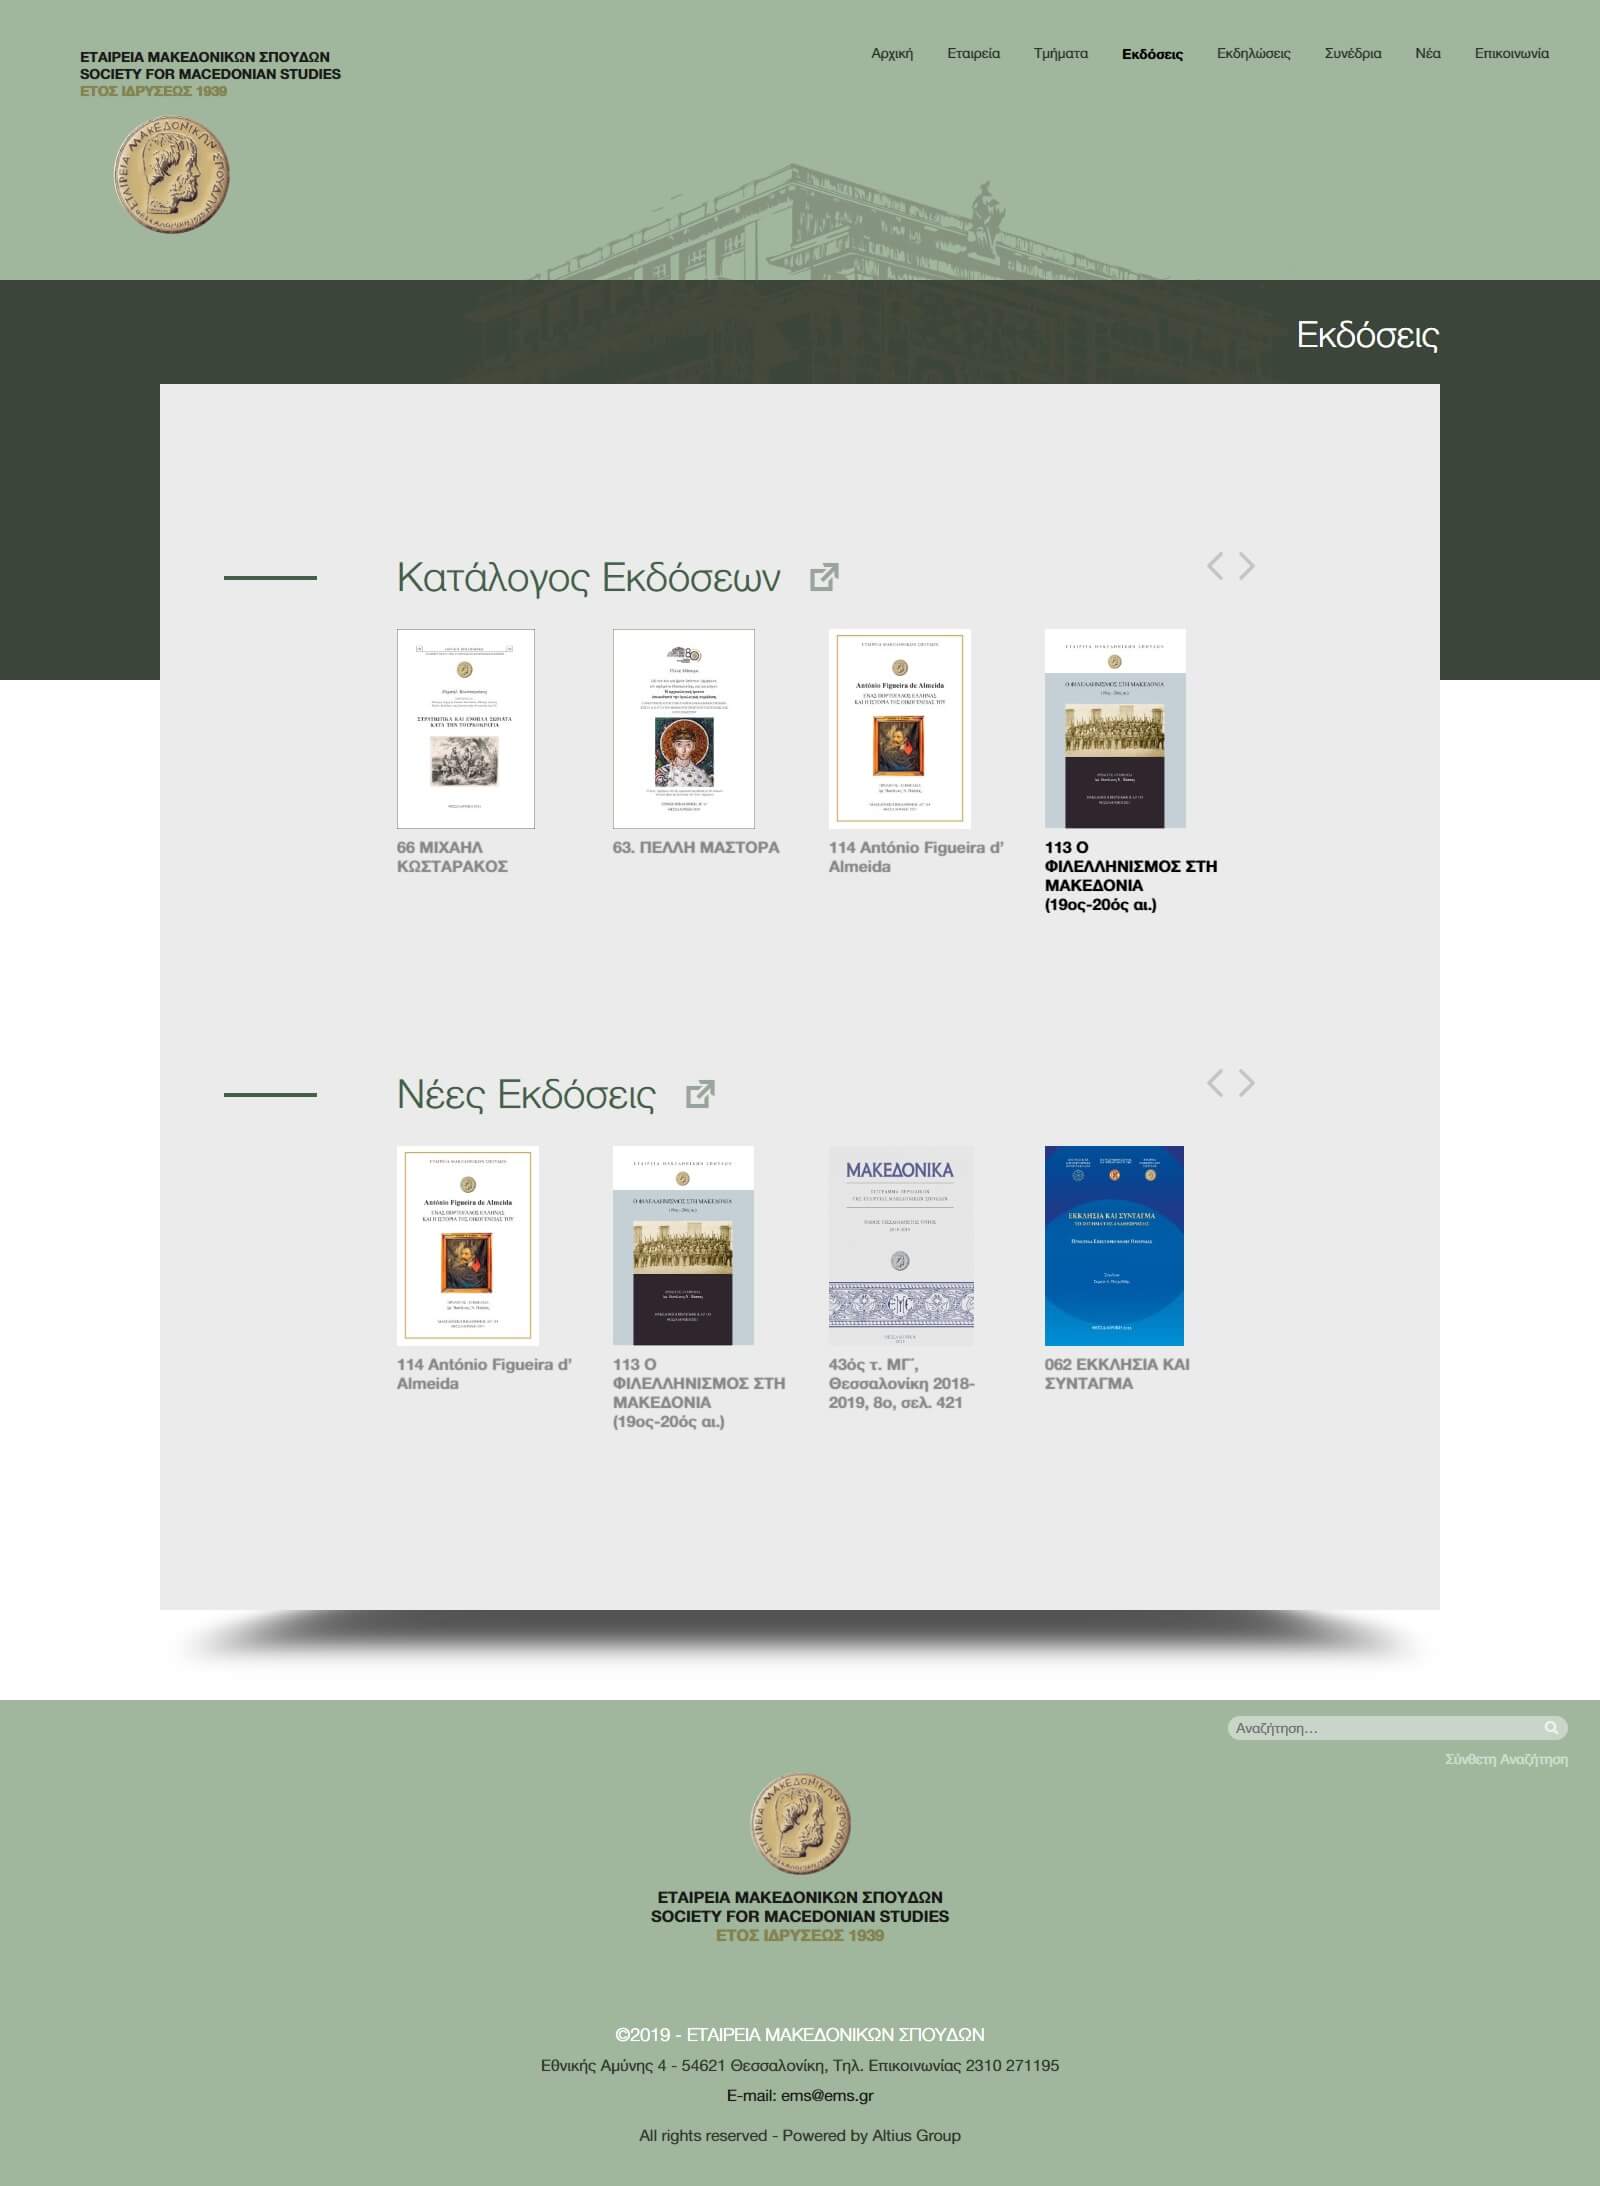Click the gold coin logo in header
Viewport: 1600px width, 2186px height.
[172, 173]
